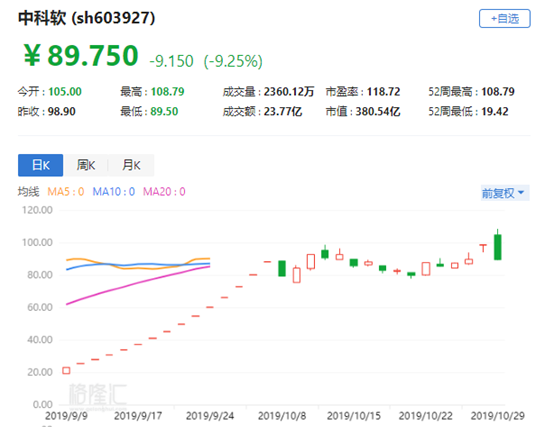
Task: Click the 市值 value 380.54亿
Action: point(378,112)
